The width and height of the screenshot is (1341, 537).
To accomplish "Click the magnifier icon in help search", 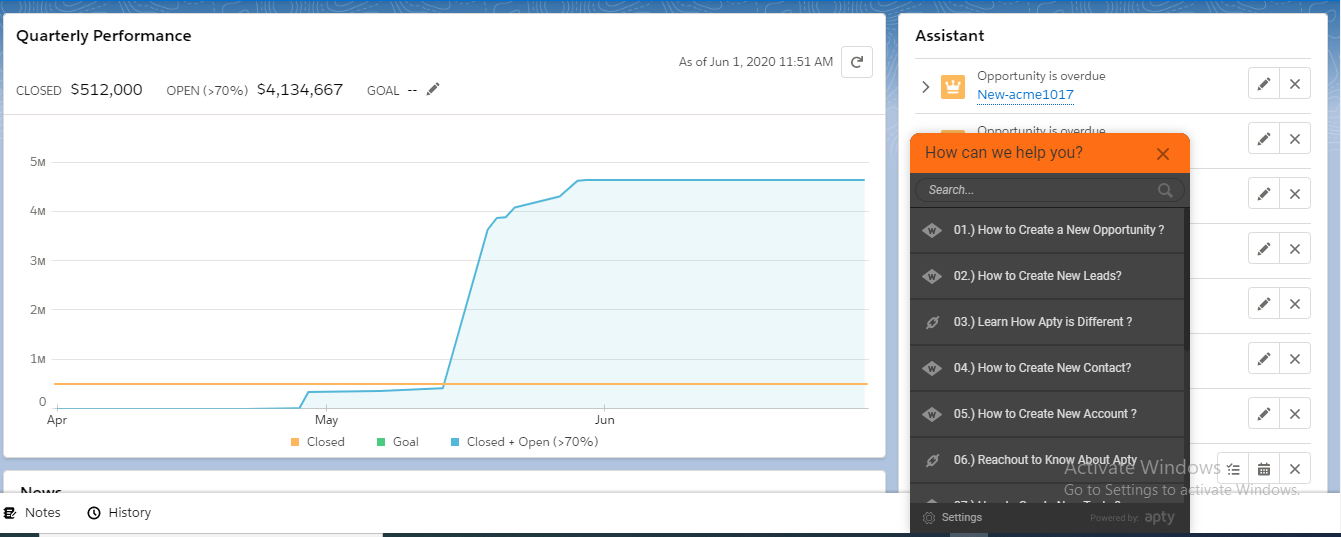I will [1165, 190].
